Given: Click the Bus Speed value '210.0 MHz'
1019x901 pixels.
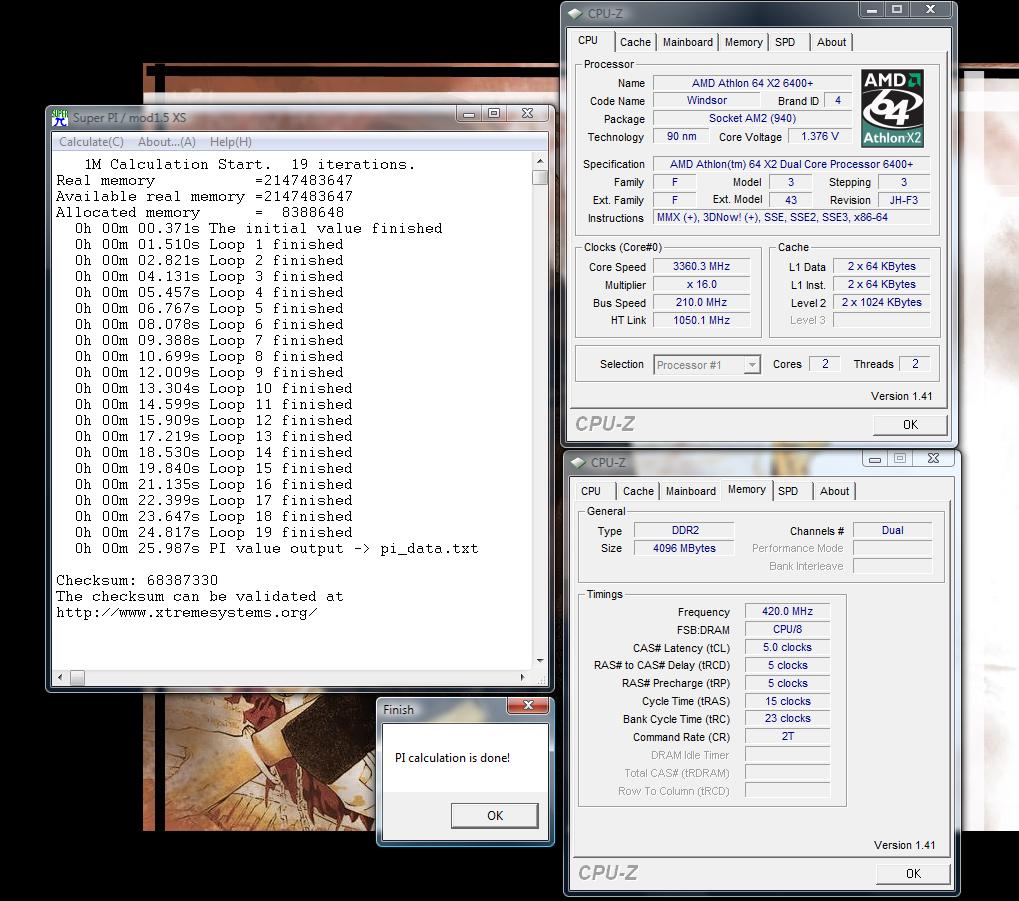Looking at the screenshot, I should coord(701,302).
